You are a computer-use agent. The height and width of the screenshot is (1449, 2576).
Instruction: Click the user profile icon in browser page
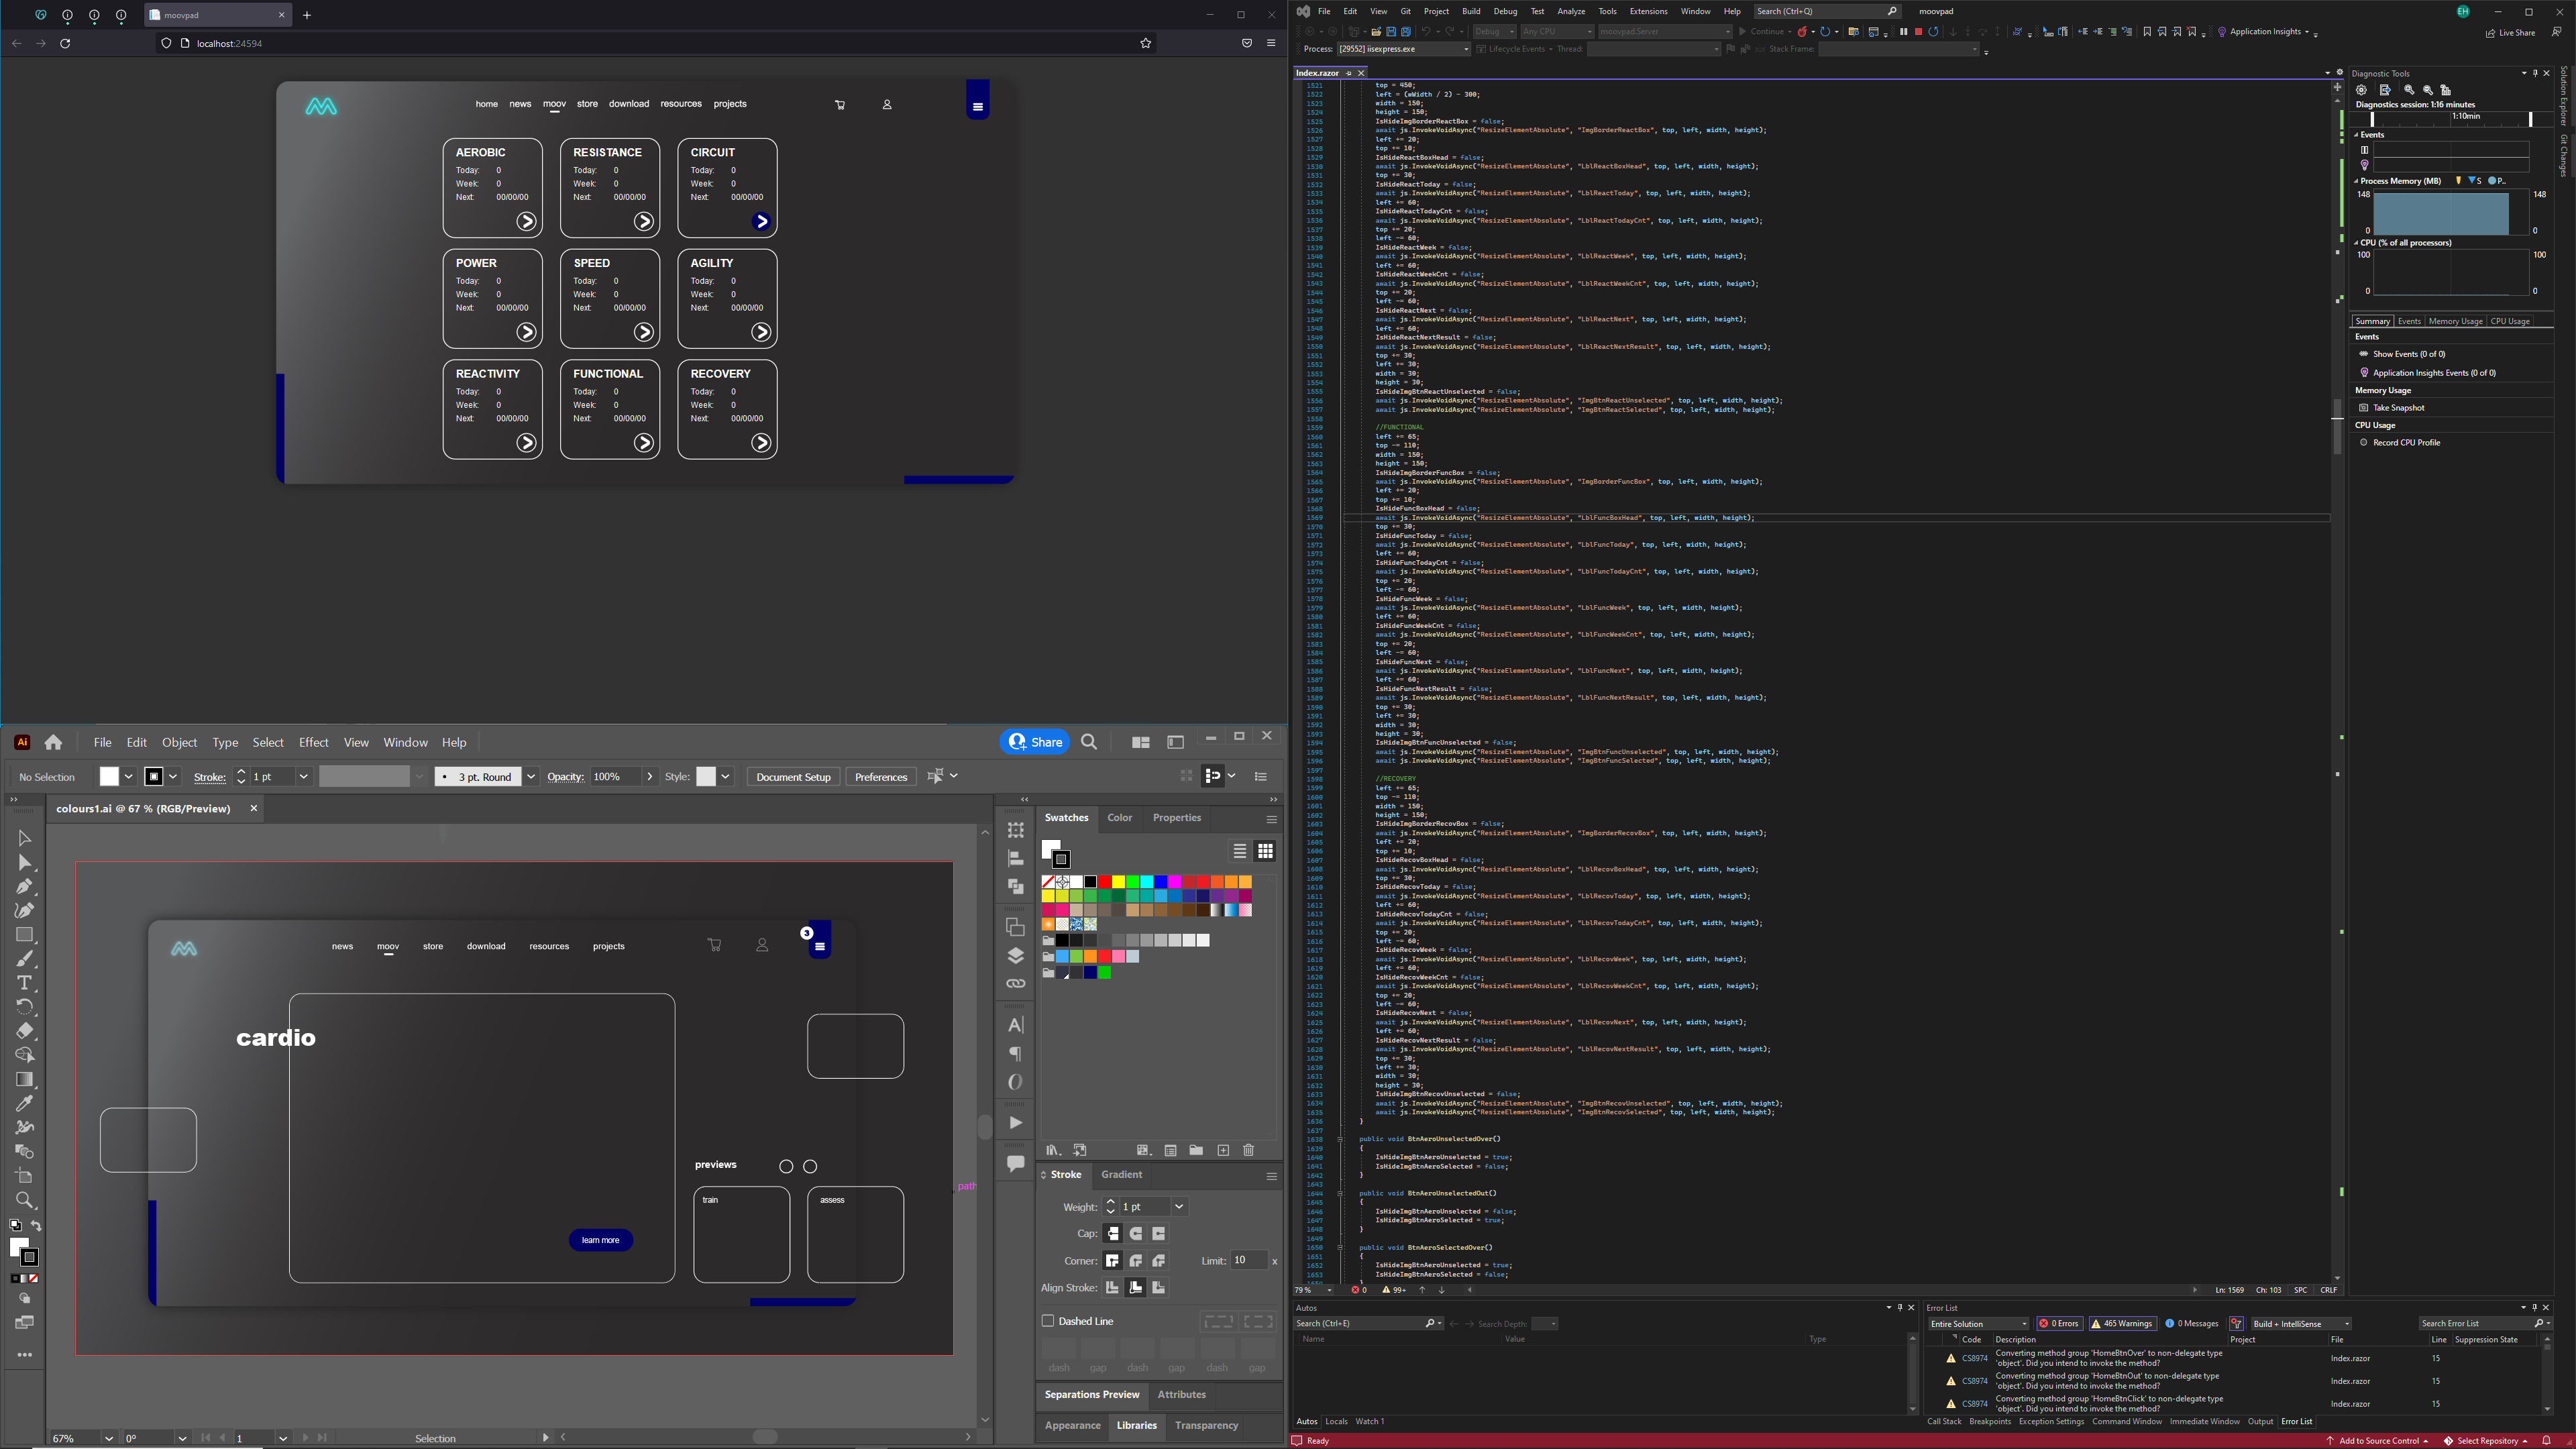[x=887, y=104]
